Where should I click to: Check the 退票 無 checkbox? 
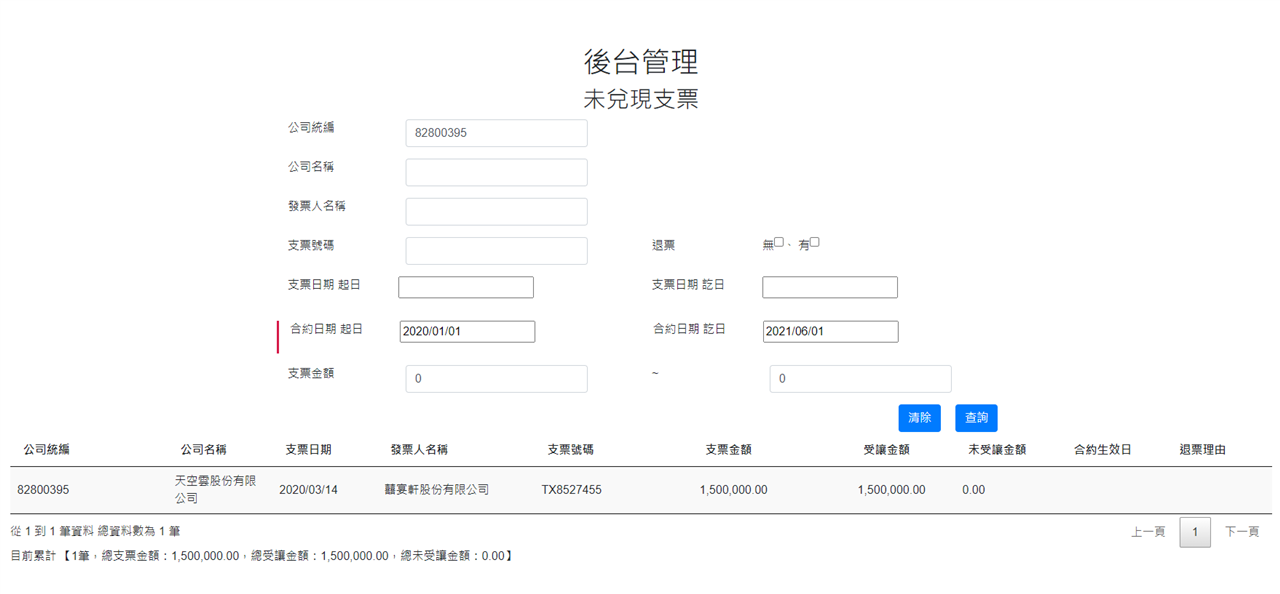(x=779, y=242)
